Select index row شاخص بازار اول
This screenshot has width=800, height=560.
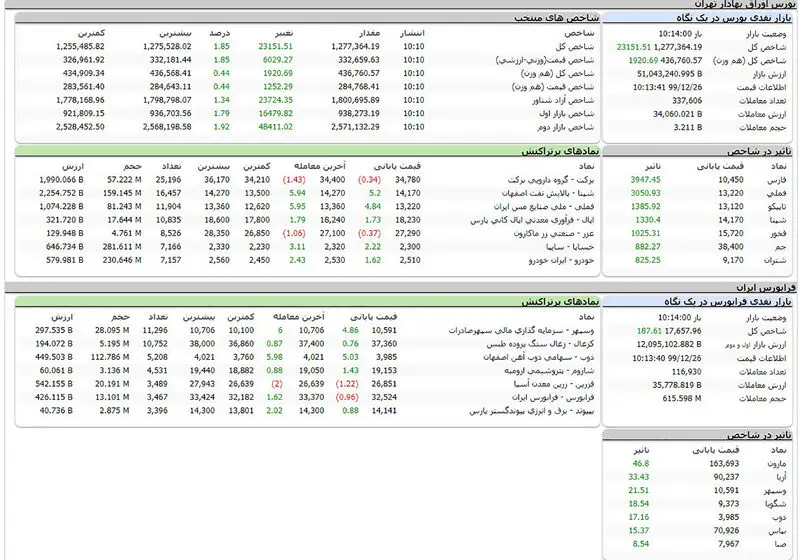pyautogui.click(x=307, y=113)
